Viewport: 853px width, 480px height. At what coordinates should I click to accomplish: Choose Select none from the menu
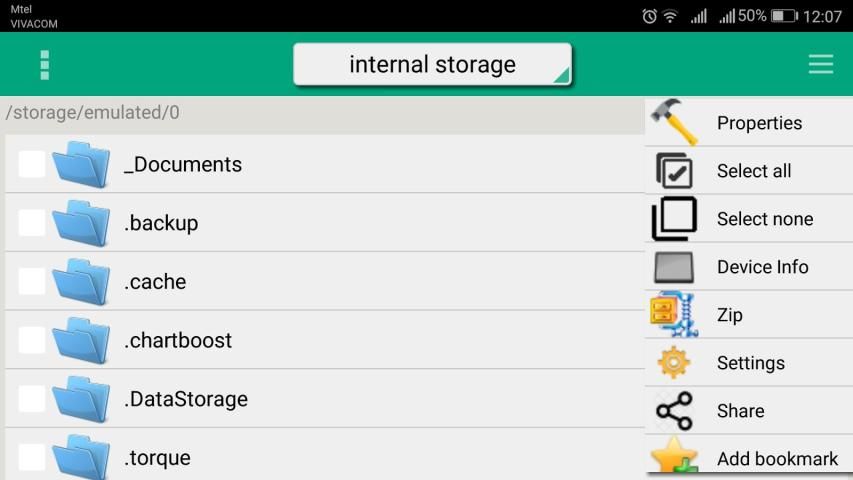[x=765, y=219]
